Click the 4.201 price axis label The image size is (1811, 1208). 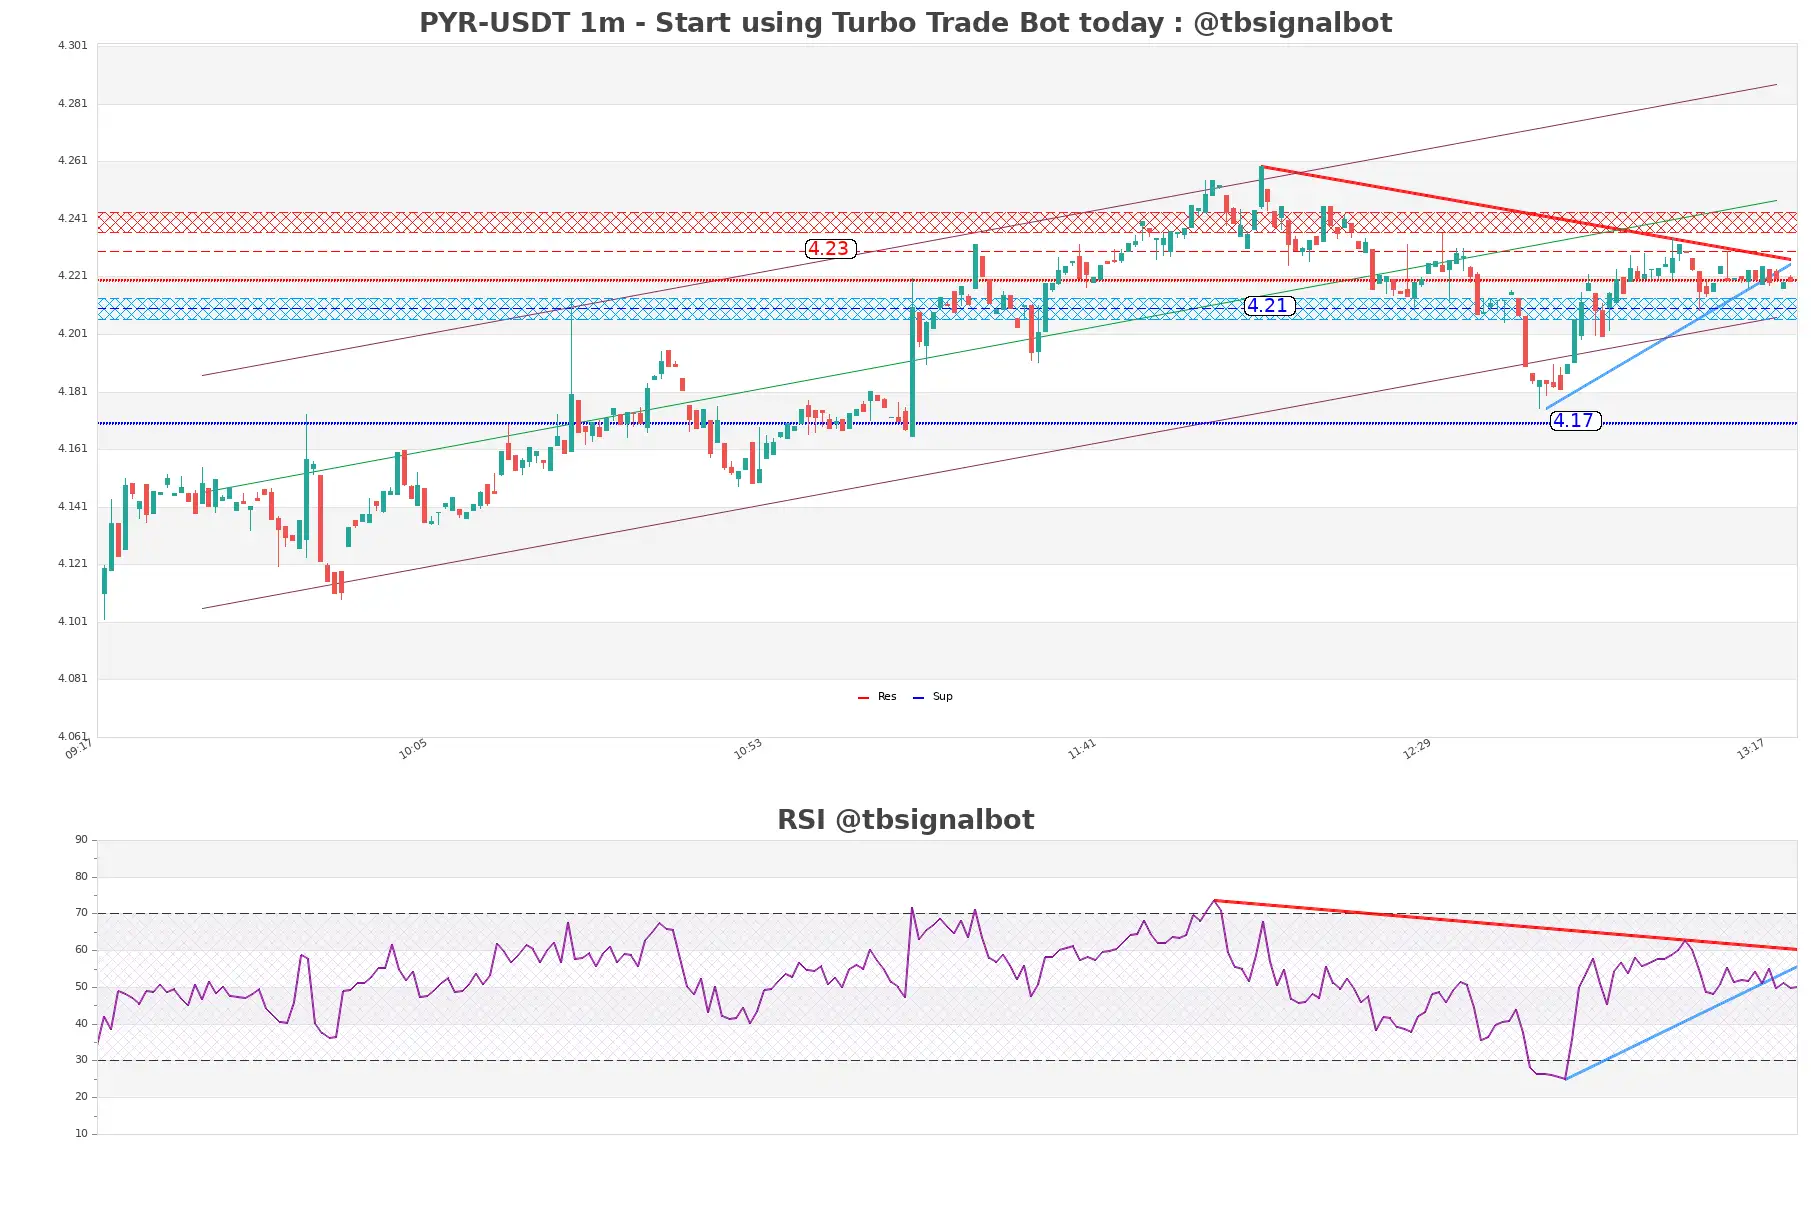(x=72, y=333)
